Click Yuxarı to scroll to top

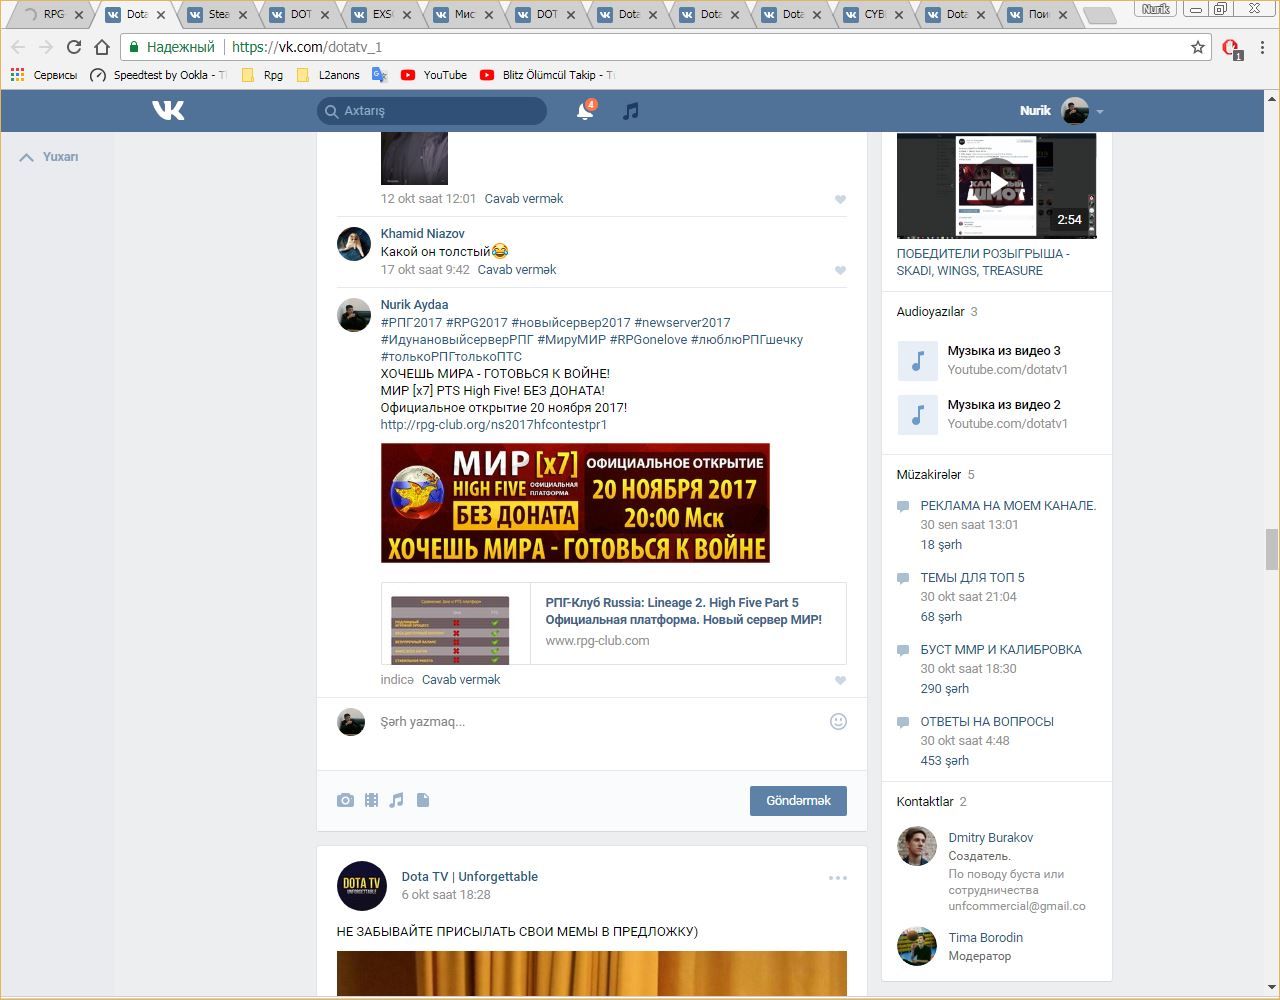49,157
